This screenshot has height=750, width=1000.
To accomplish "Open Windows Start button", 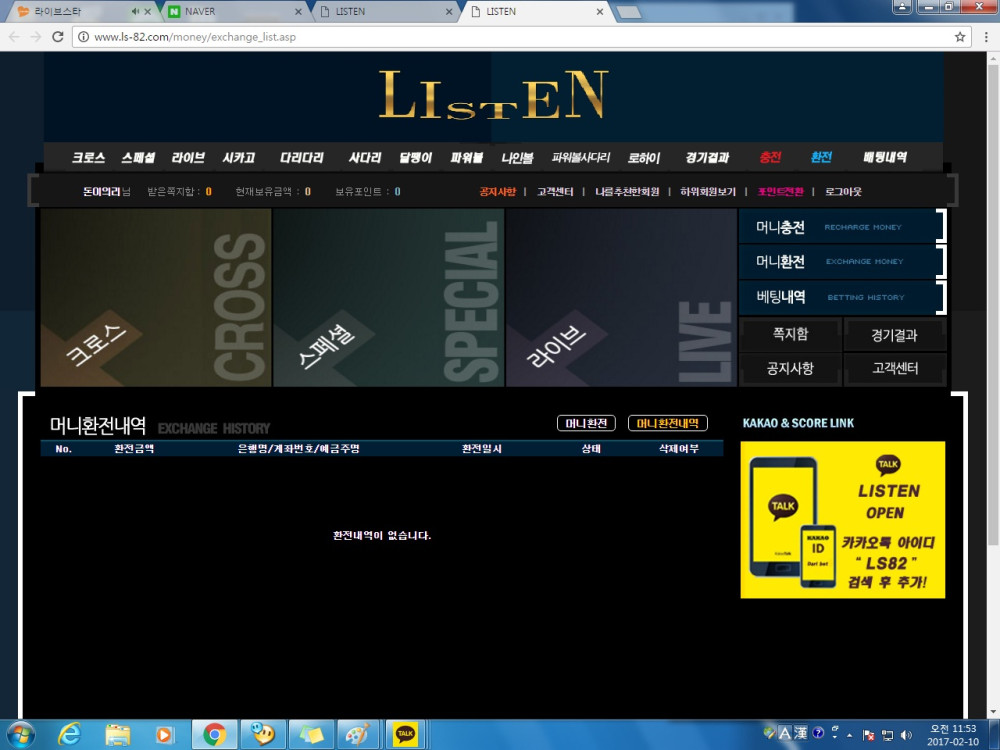I will coord(20,735).
